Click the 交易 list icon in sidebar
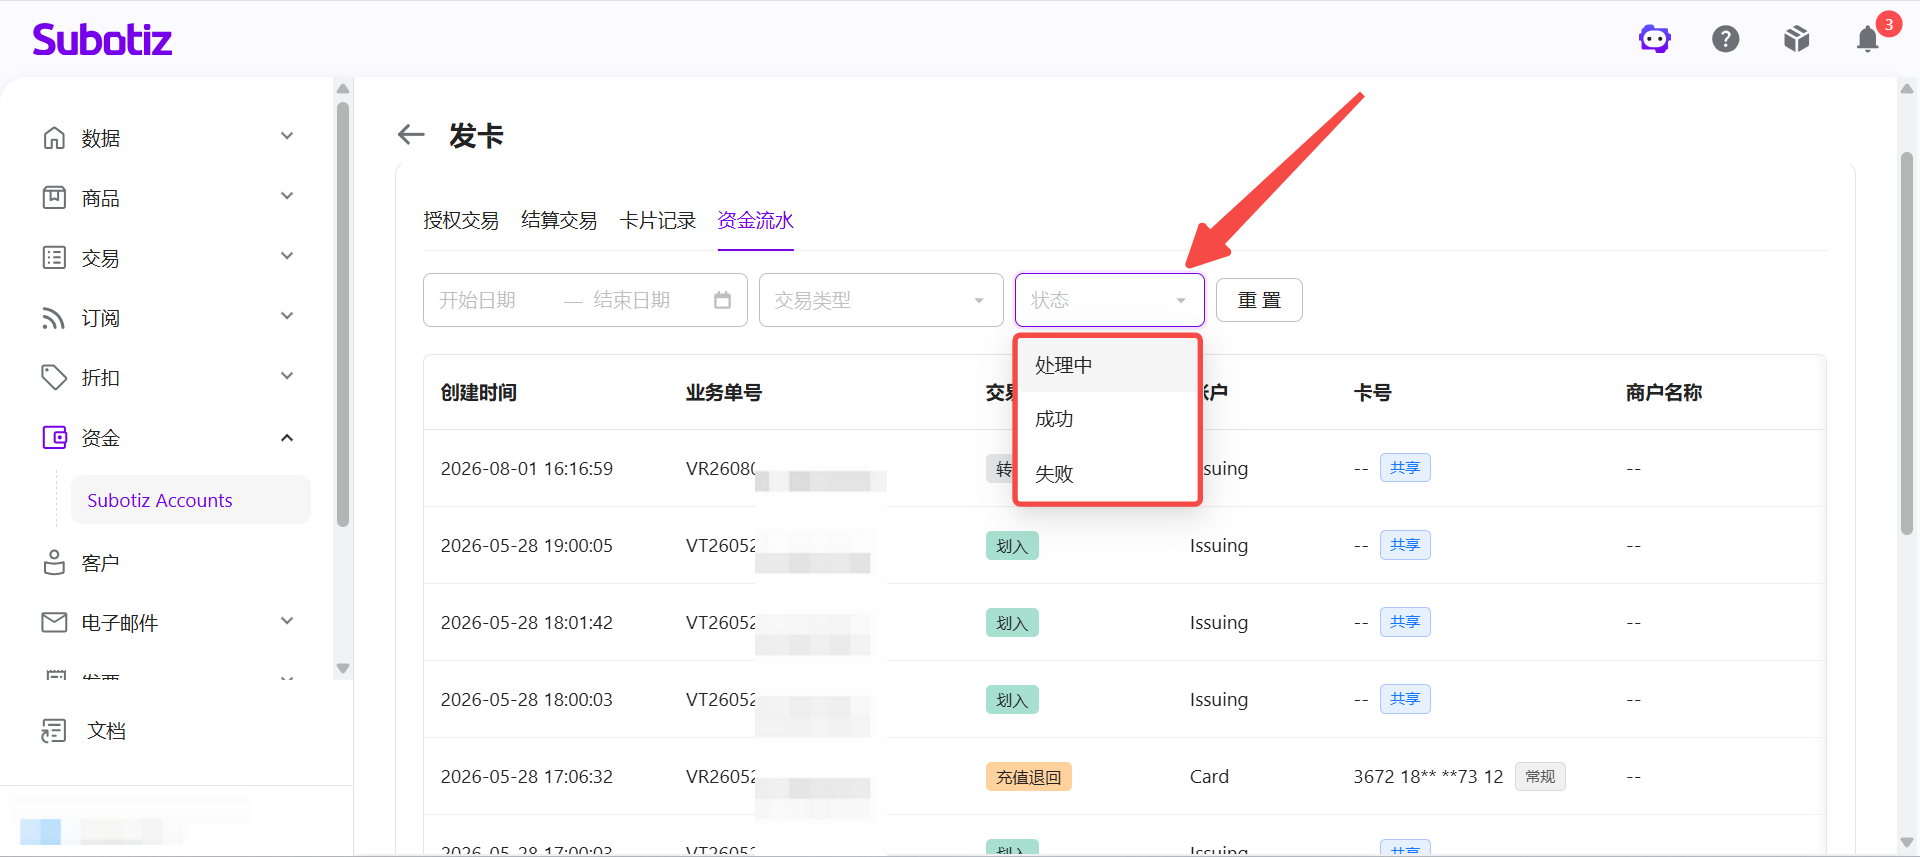 coord(54,258)
